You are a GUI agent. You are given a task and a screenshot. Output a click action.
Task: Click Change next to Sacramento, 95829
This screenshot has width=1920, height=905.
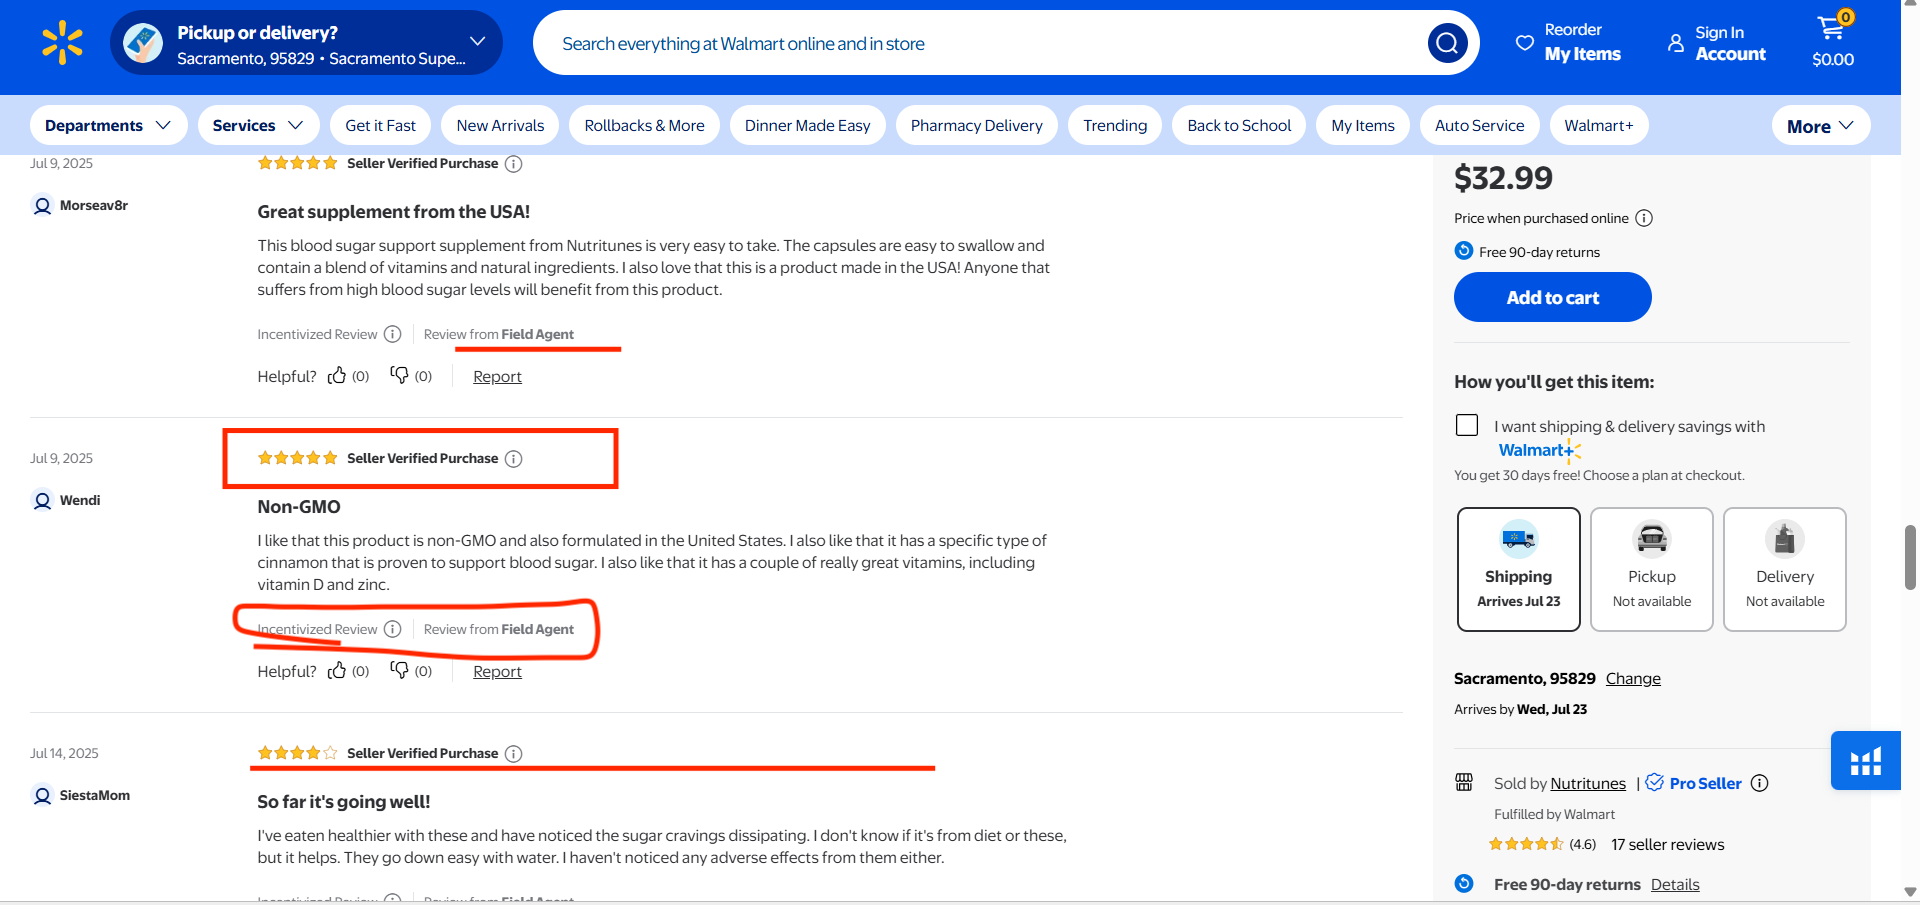pyautogui.click(x=1633, y=678)
